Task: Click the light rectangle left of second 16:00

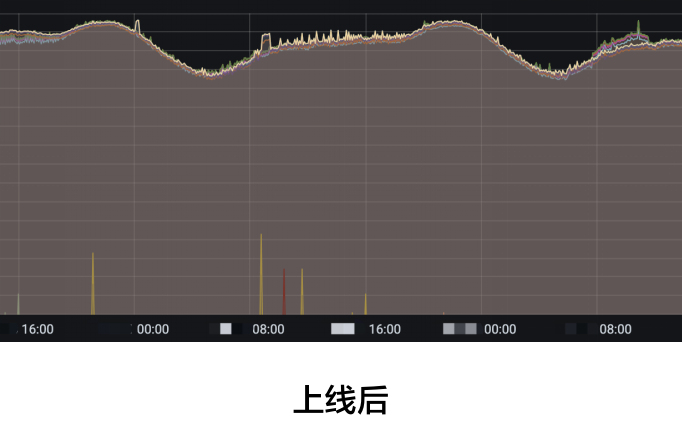Action: (343, 329)
